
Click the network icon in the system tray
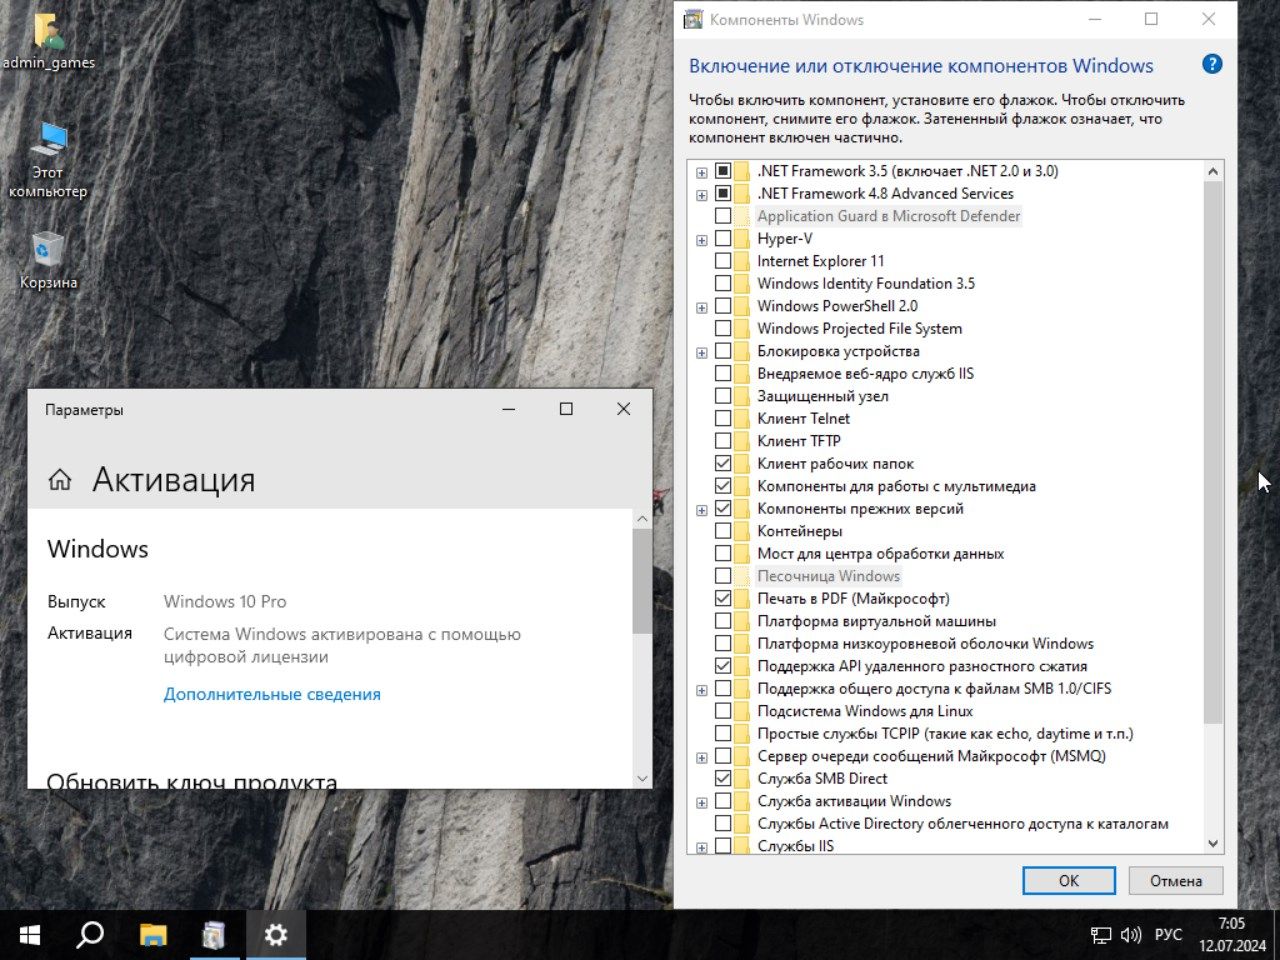point(1103,935)
